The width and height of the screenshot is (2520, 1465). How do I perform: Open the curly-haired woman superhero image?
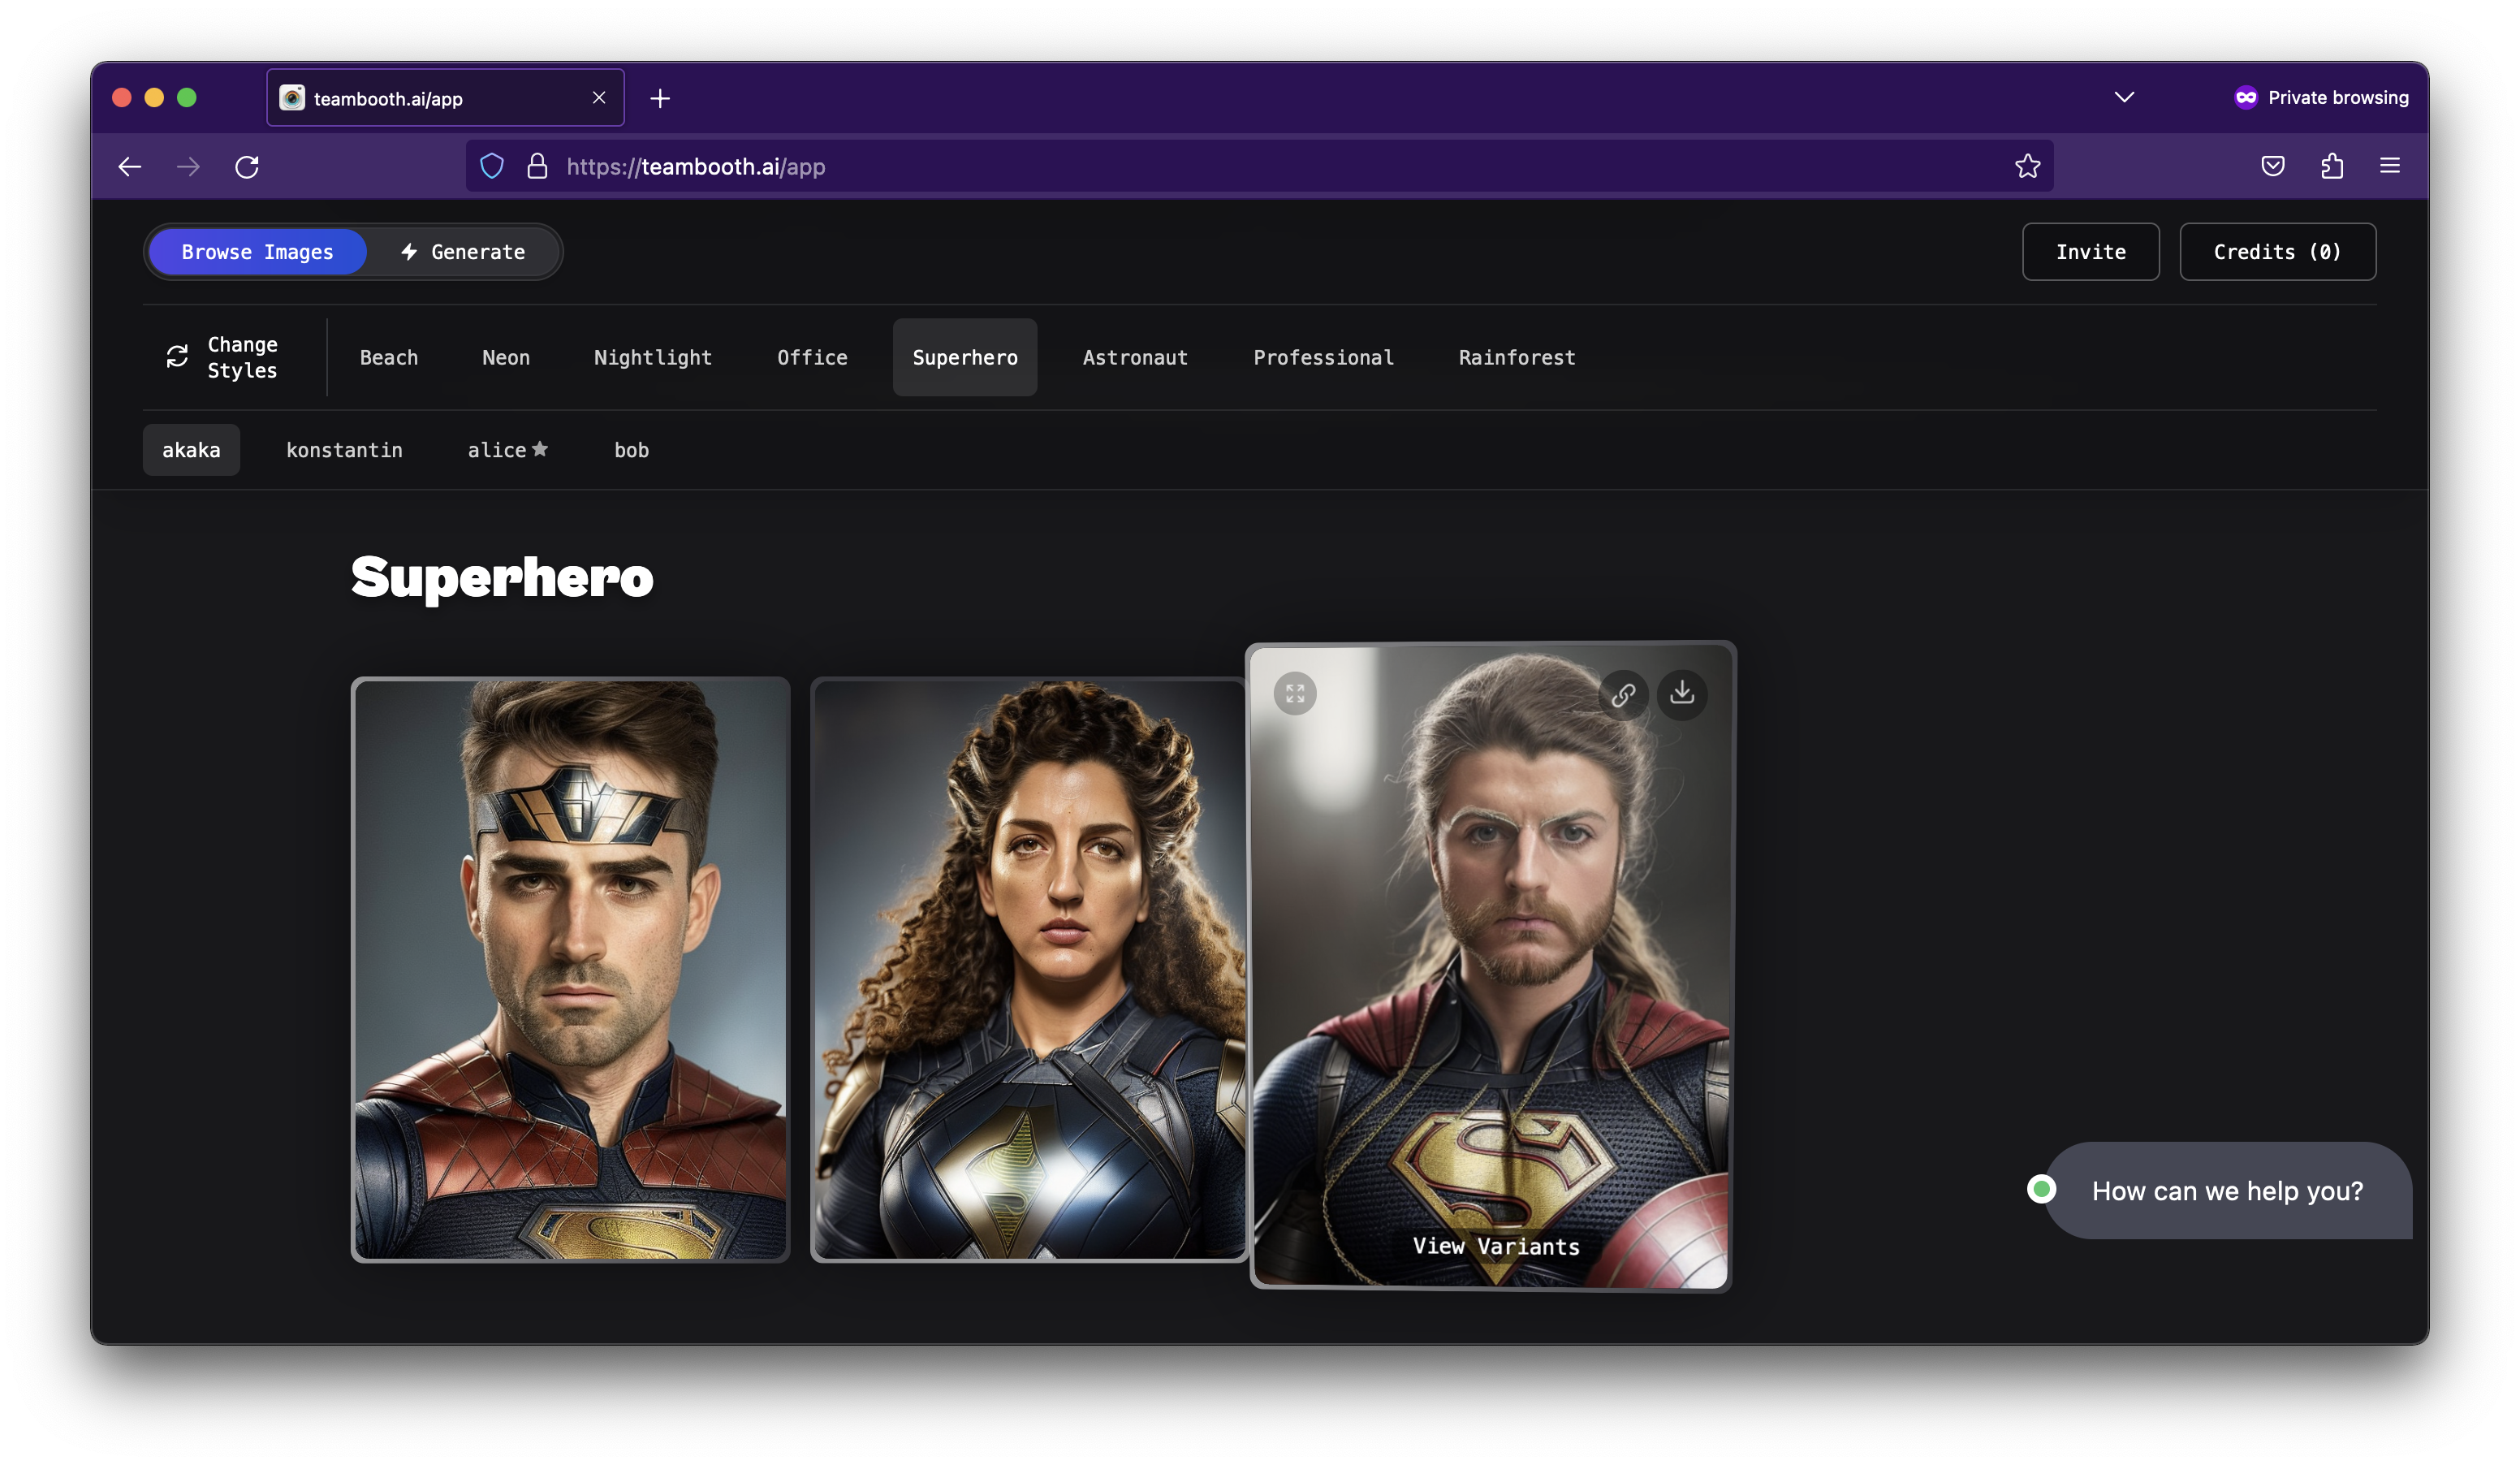(1029, 969)
